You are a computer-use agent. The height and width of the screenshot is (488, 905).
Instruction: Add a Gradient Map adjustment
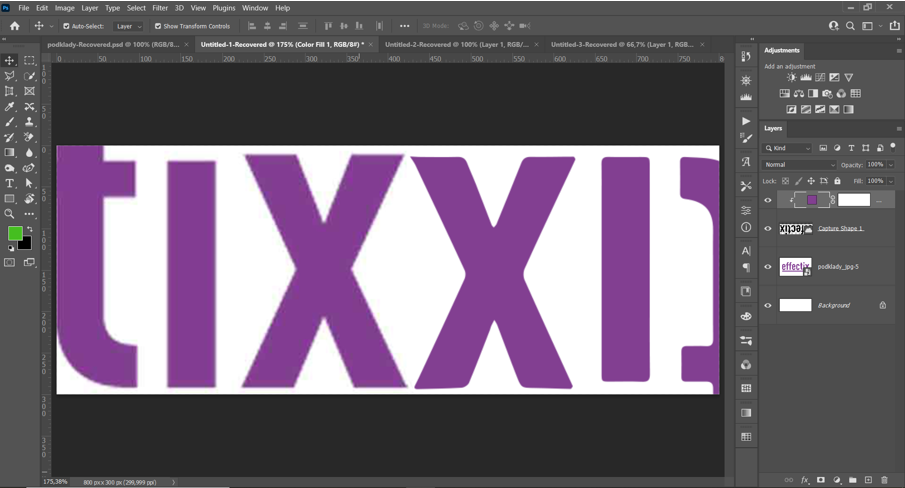(848, 110)
